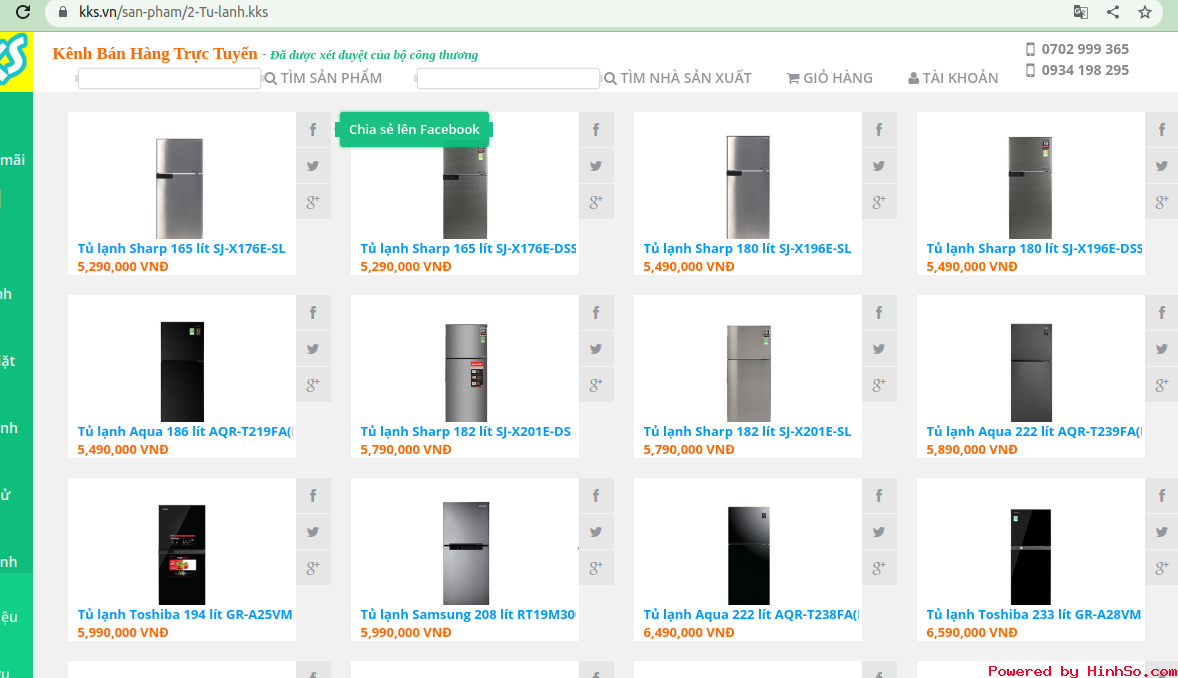Share Sharp SJ-X176E-SL on Facebook
This screenshot has width=1178, height=678.
313,130
